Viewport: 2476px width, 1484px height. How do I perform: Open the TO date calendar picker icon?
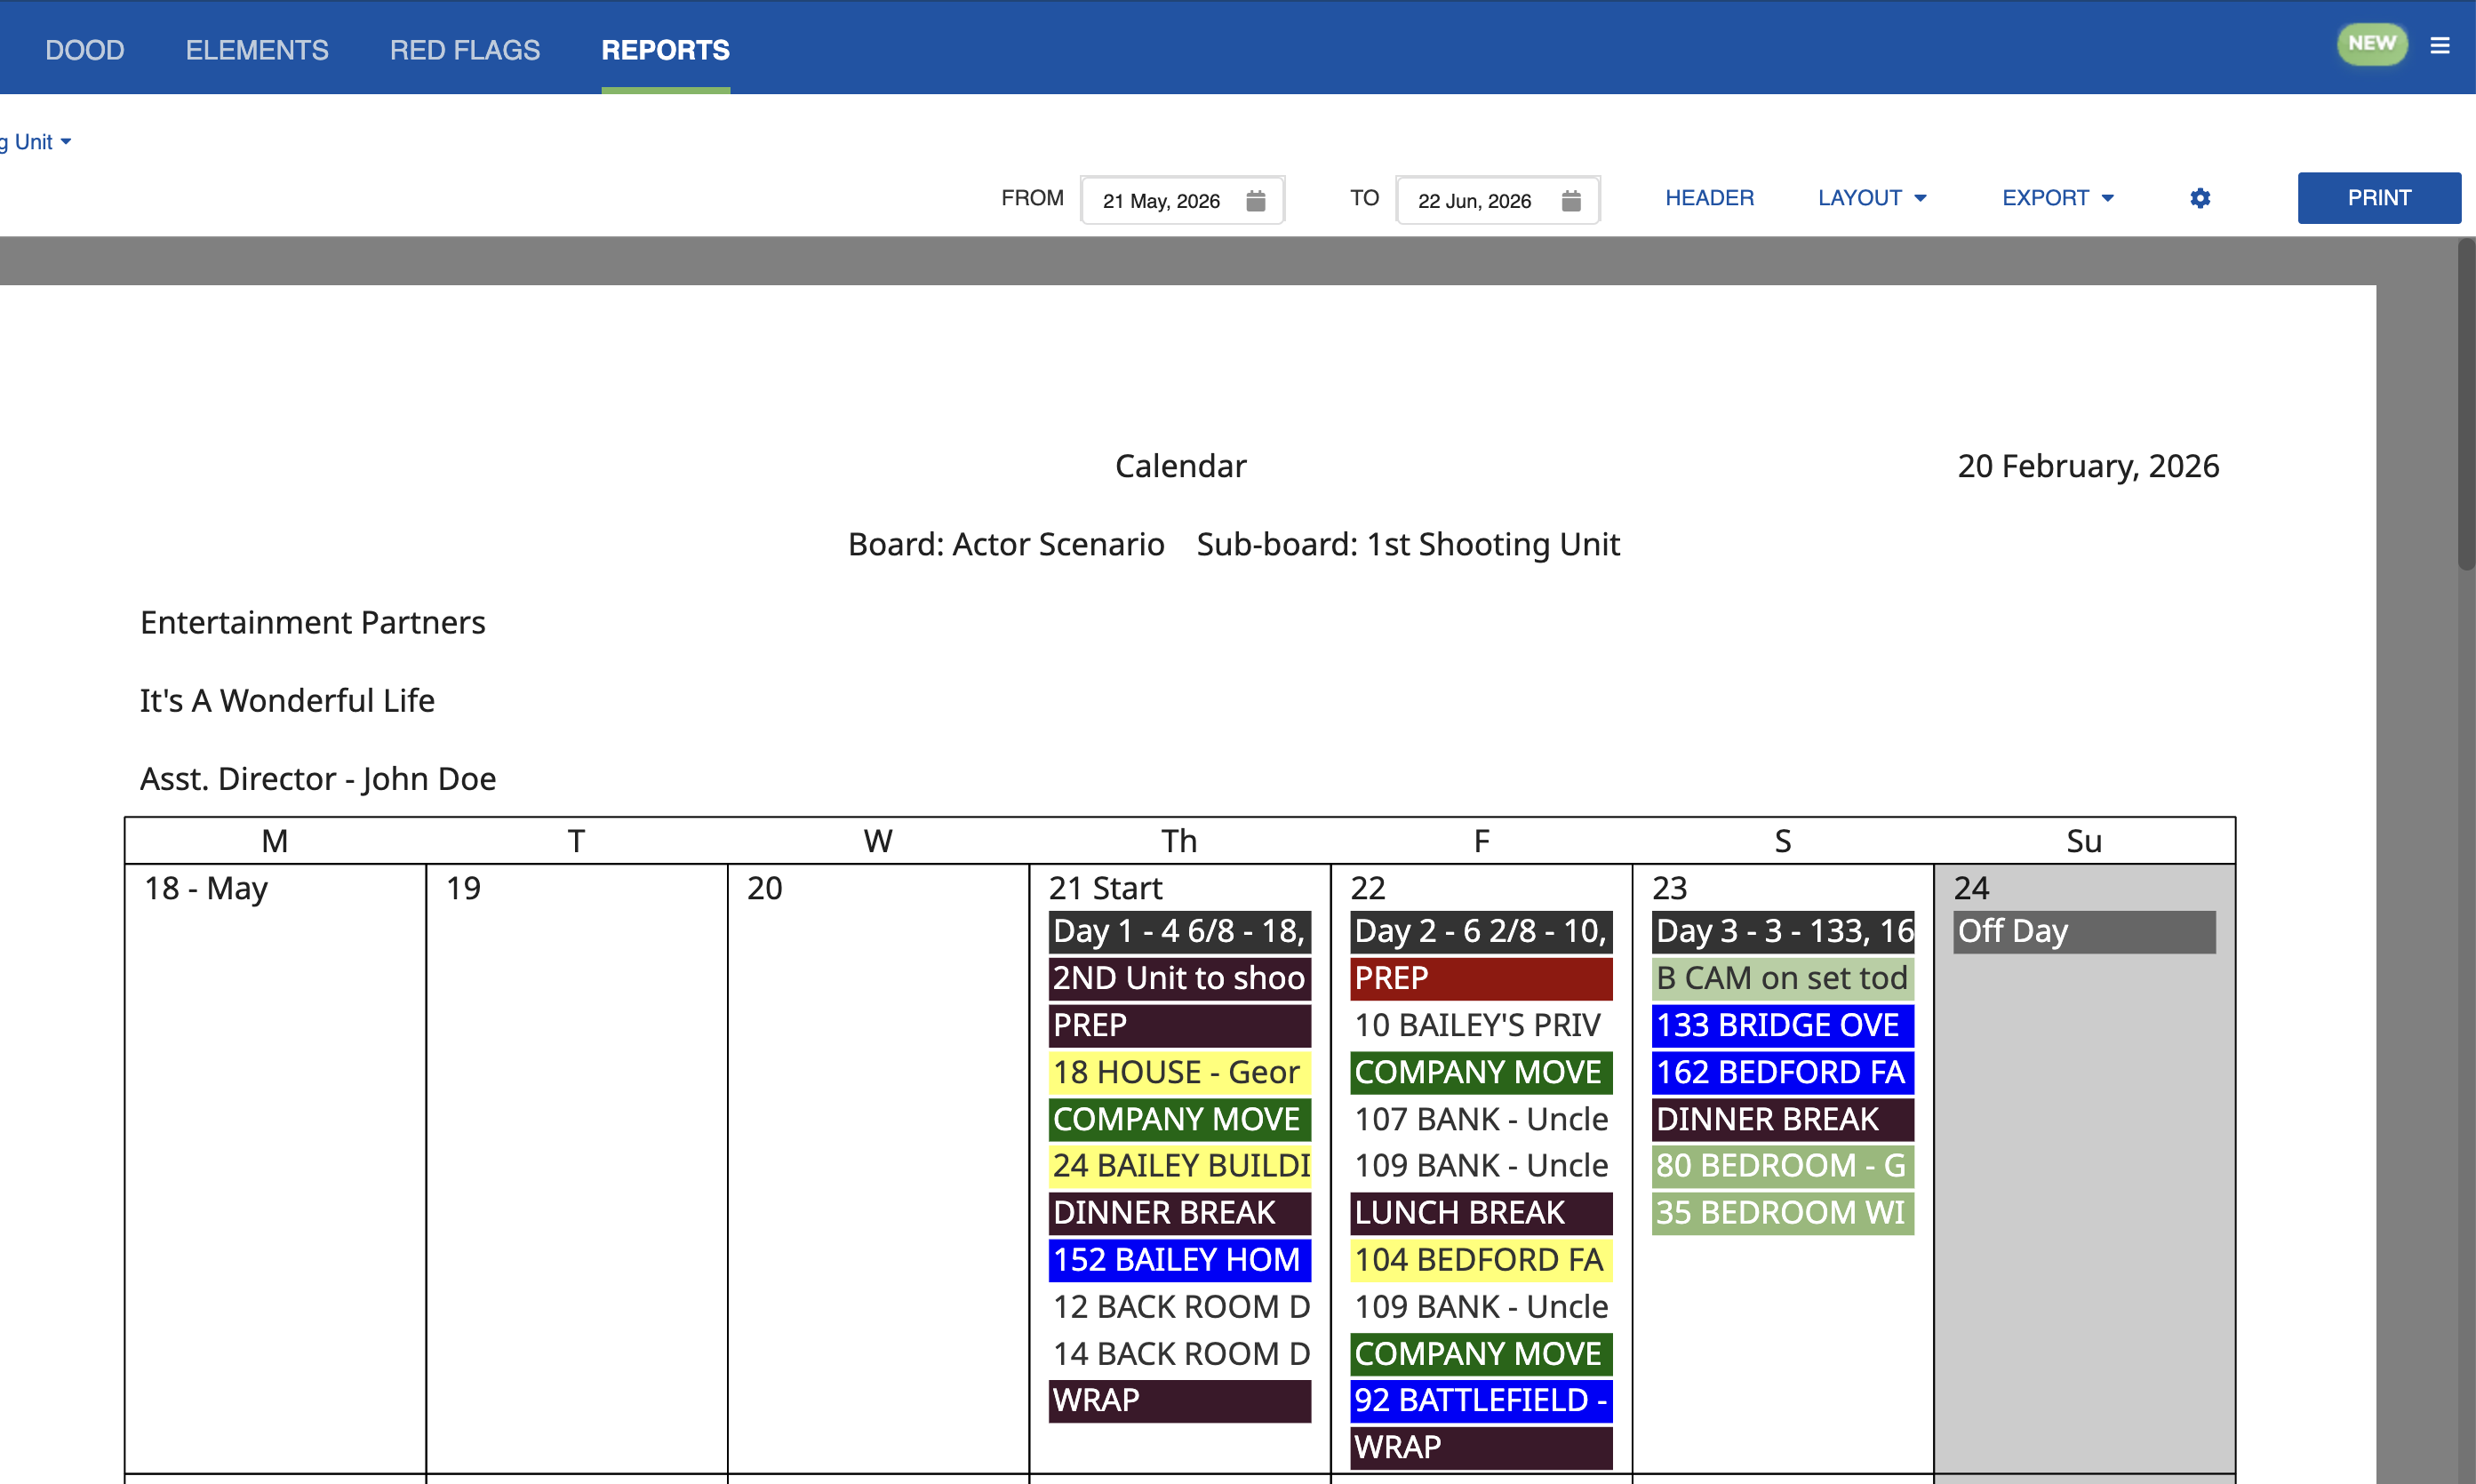[1572, 200]
